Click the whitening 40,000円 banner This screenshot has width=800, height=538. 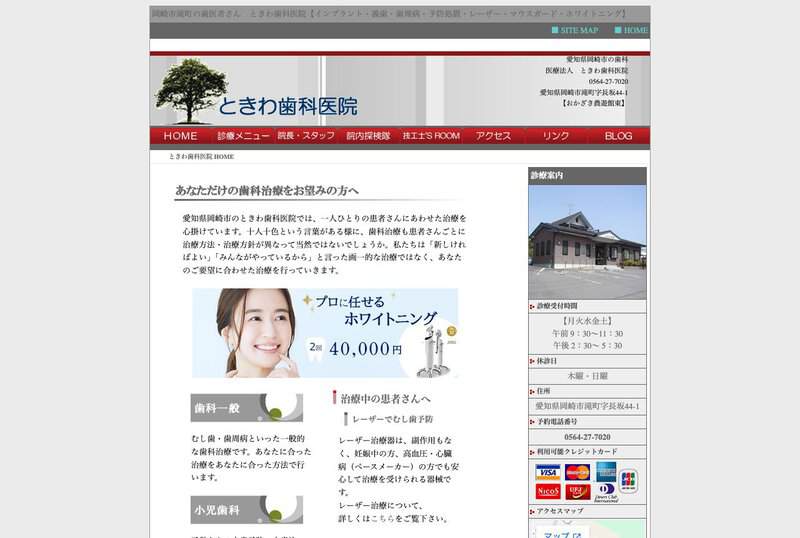click(x=325, y=333)
